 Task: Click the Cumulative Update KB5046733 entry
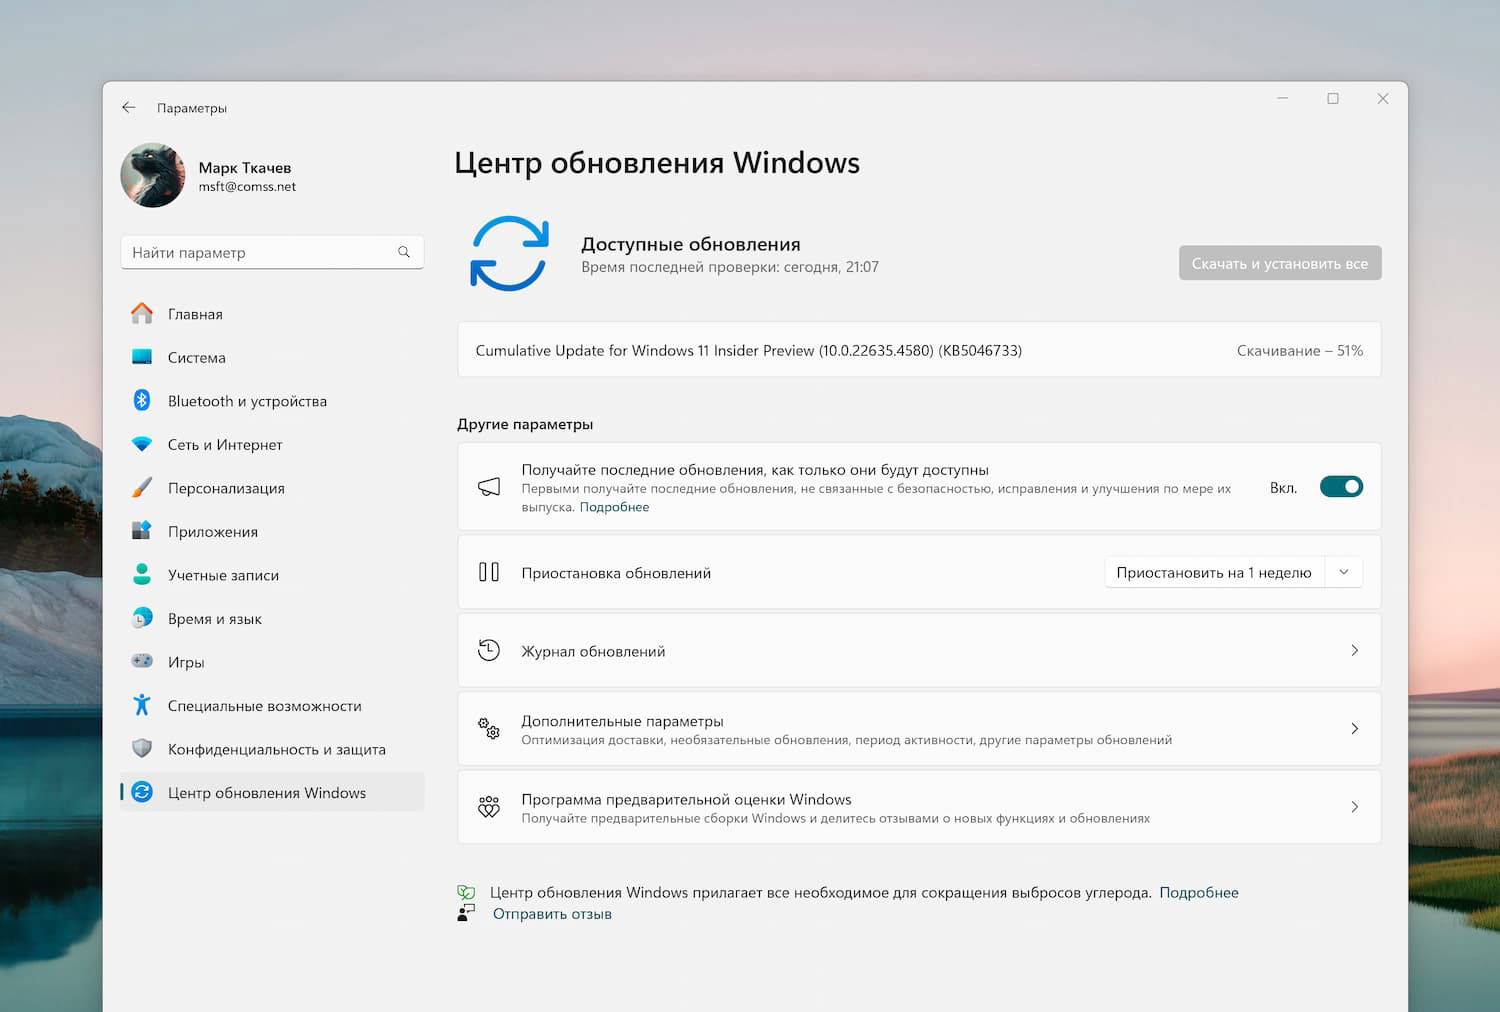tap(919, 350)
